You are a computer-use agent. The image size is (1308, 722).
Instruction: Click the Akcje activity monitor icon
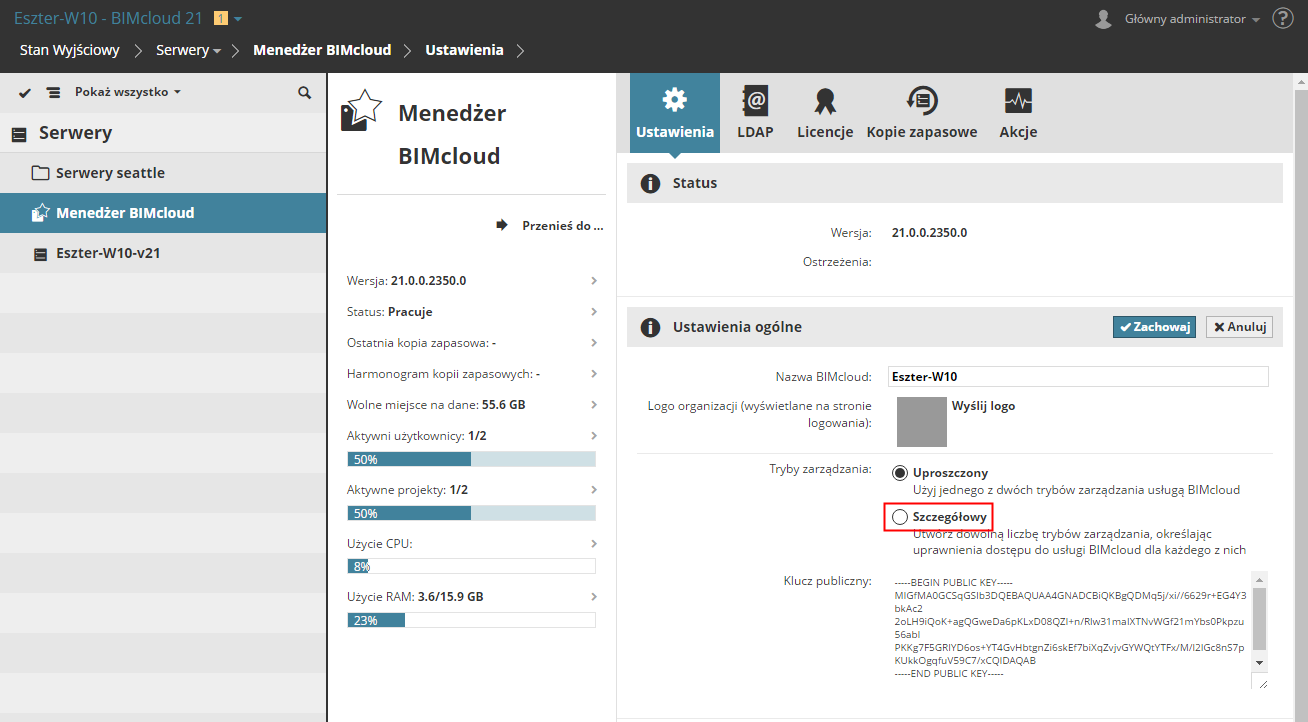coord(1018,100)
